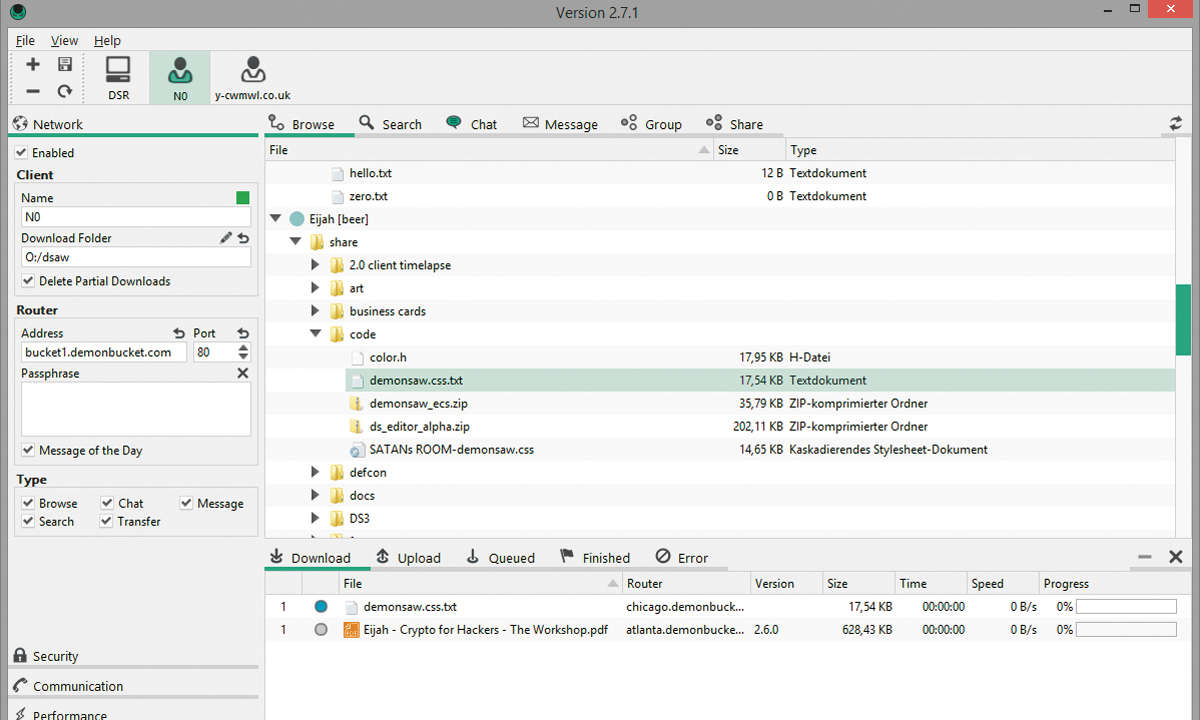This screenshot has width=1200, height=720.
Task: Increase the port number with stepper
Action: coord(243,348)
